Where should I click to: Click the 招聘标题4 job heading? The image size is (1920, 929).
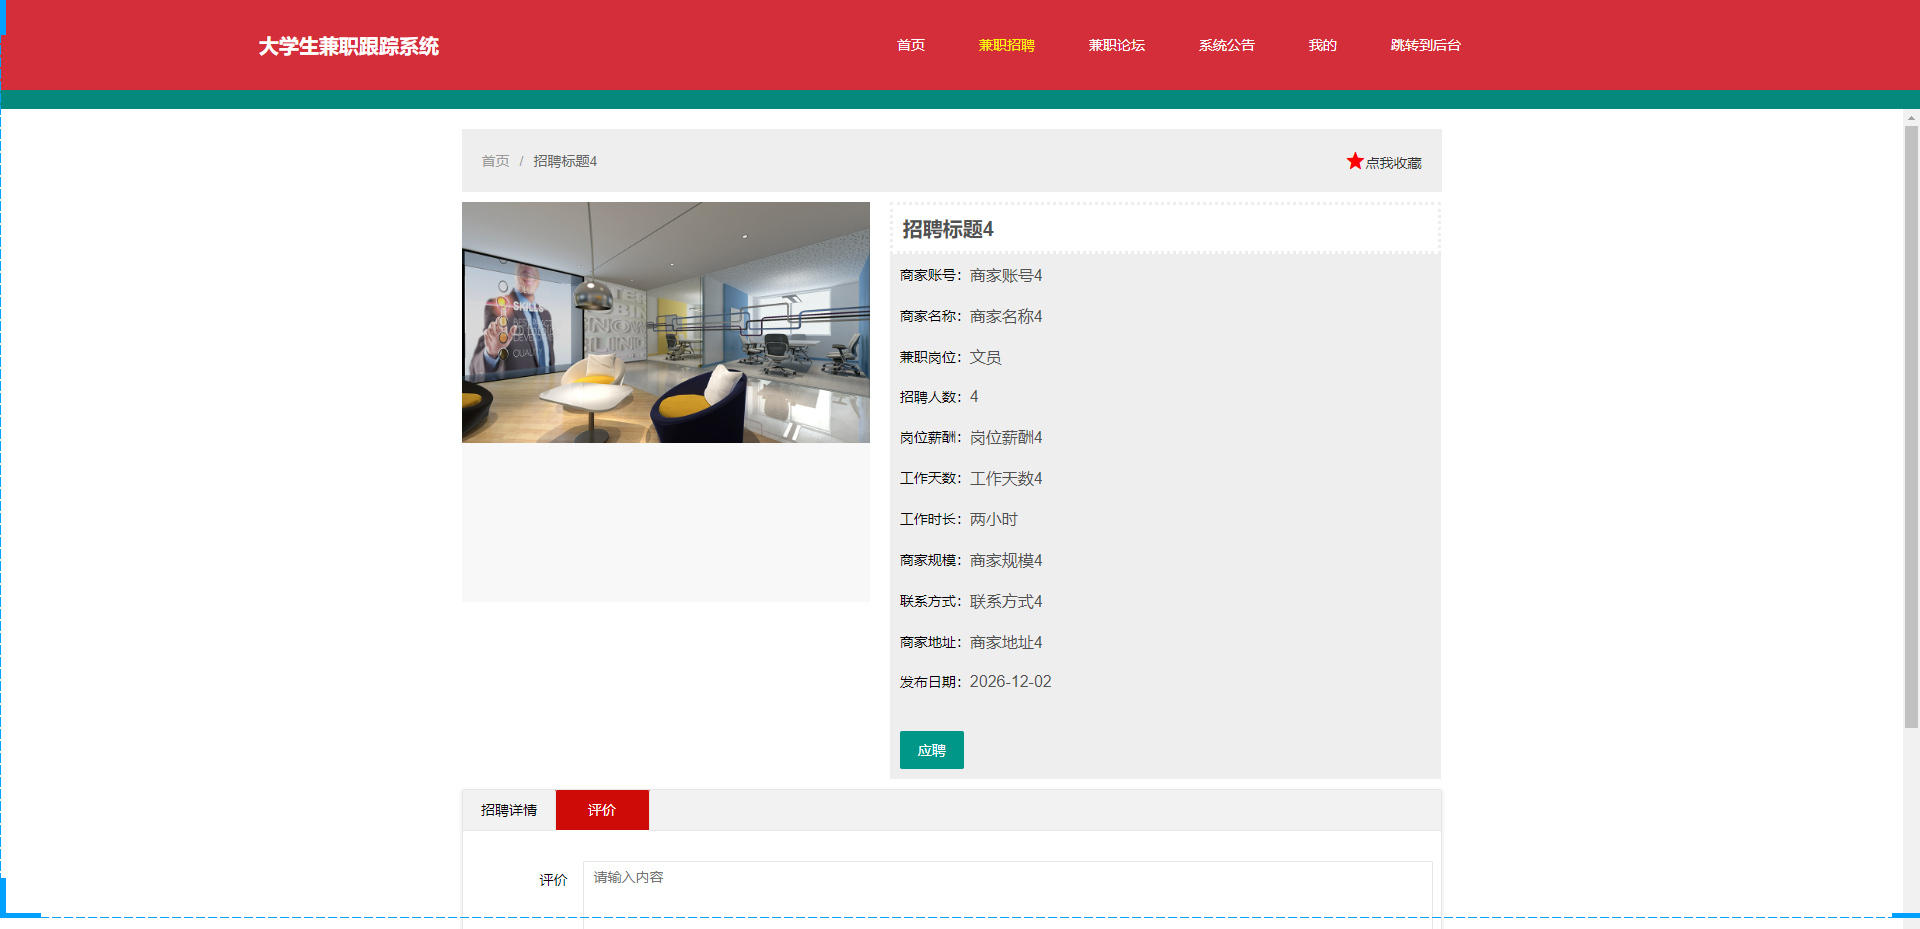click(948, 229)
